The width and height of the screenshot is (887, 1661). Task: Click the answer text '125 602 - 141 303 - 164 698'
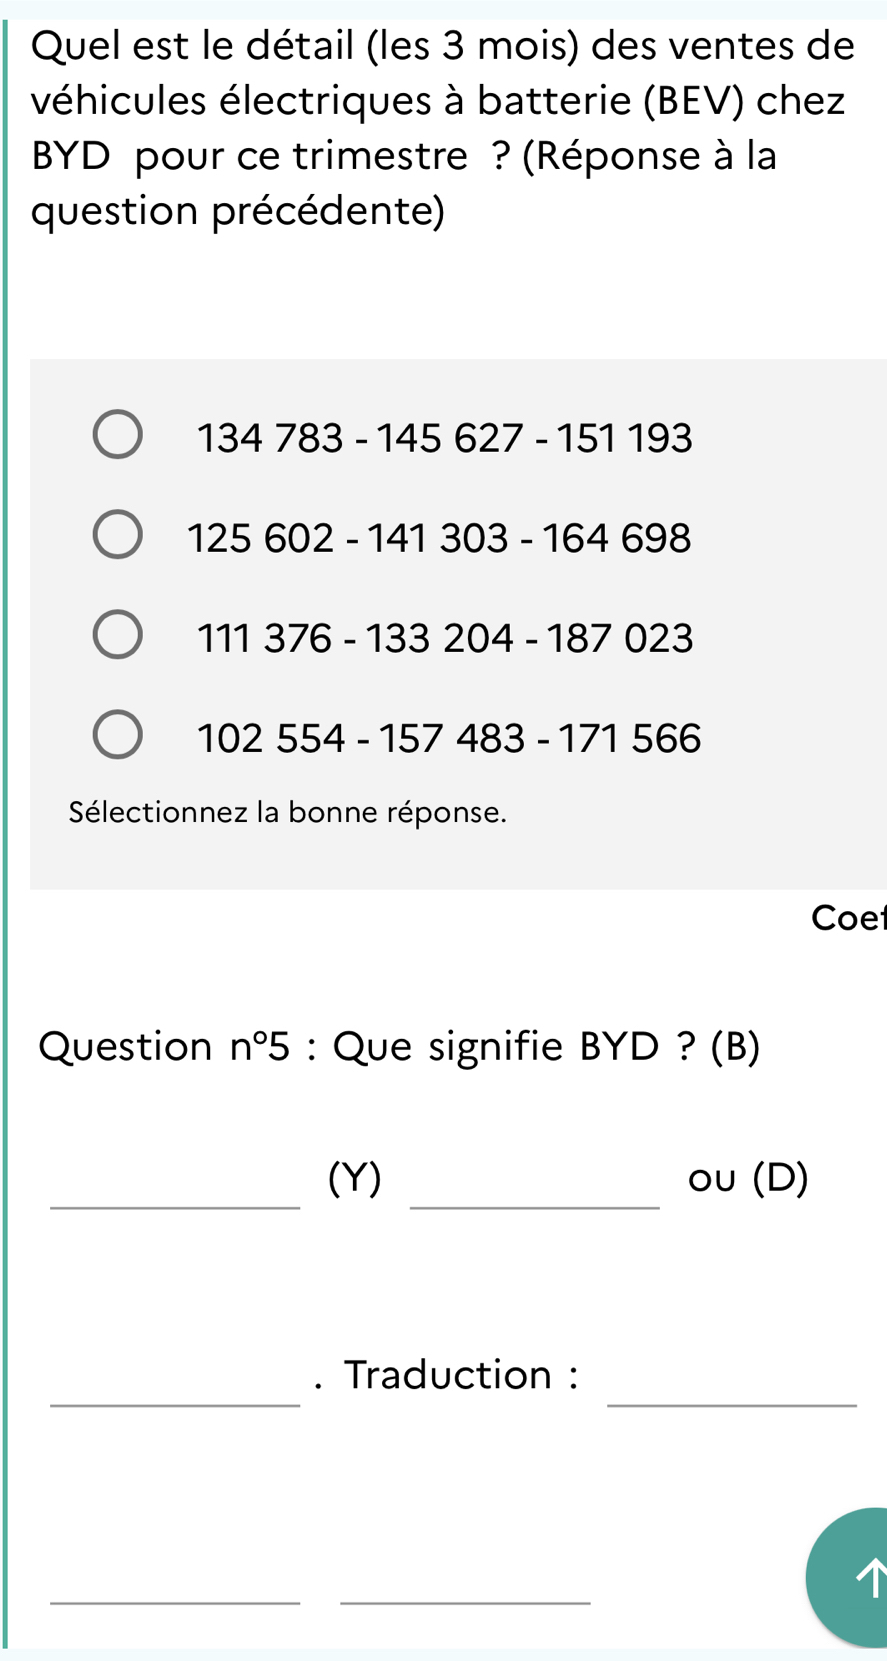440,538
